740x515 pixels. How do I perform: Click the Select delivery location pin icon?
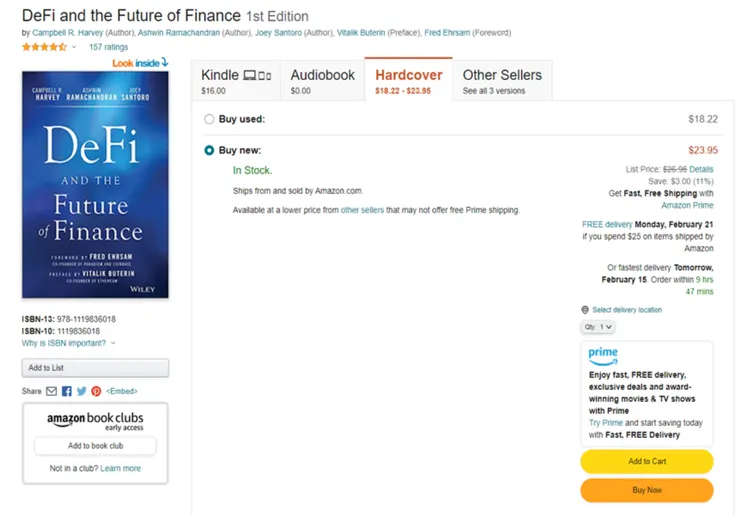click(585, 310)
